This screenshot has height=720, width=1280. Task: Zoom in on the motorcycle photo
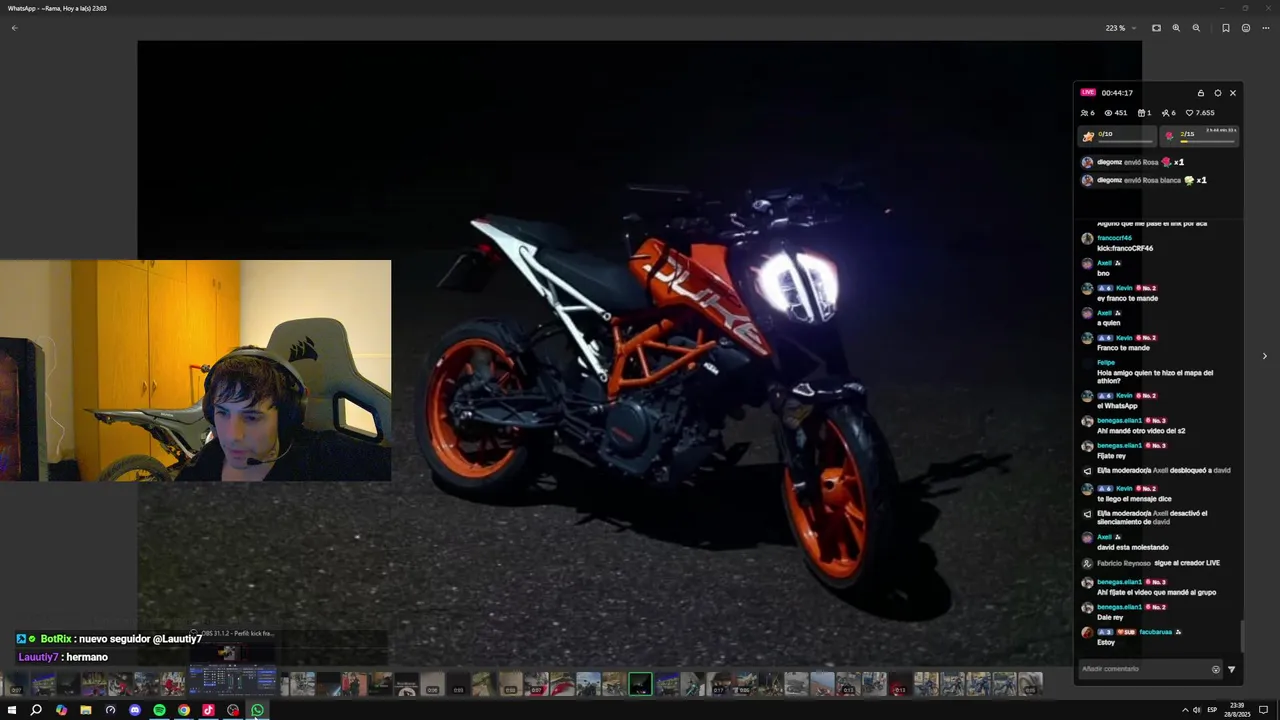click(1176, 28)
